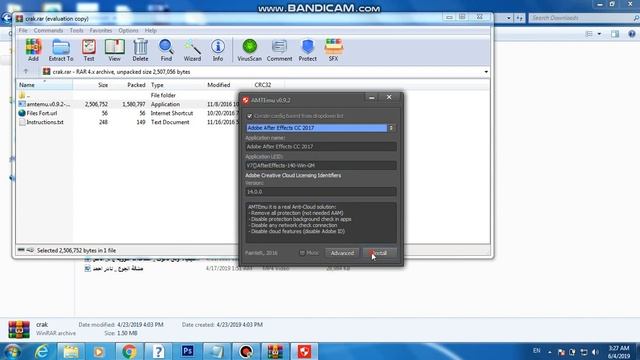The width and height of the screenshot is (640, 360).
Task: Open the Help menu
Action: pyautogui.click(x=151, y=31)
